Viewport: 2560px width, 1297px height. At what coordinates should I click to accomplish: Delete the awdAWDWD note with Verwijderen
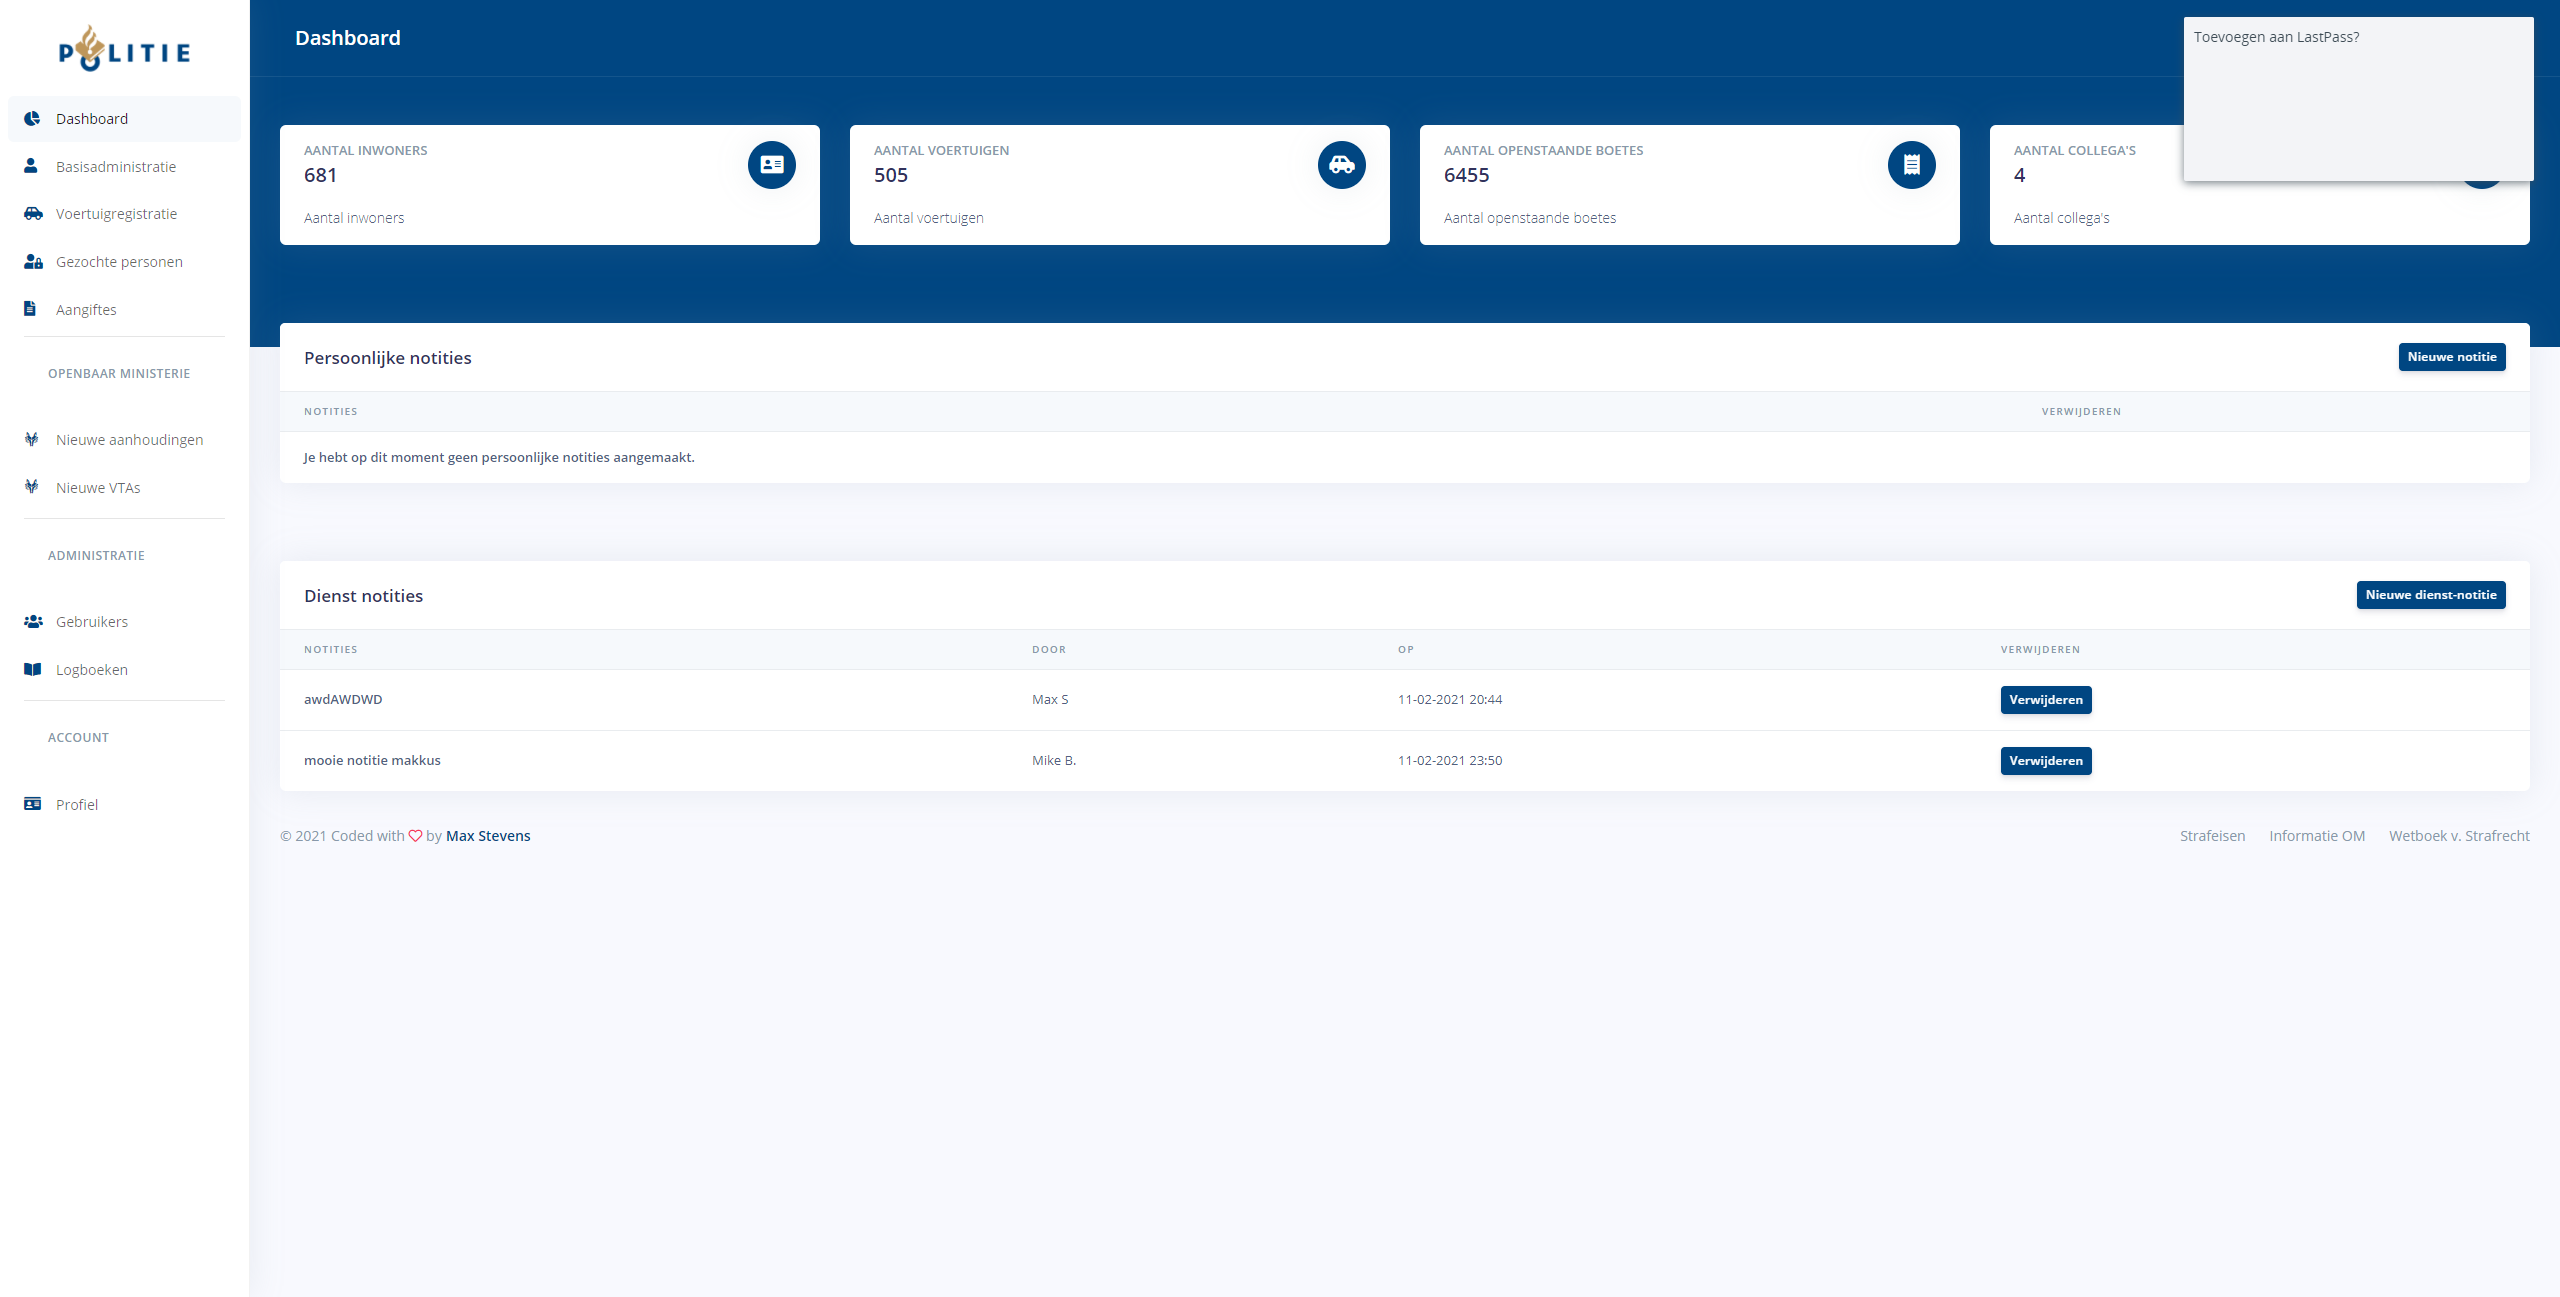click(x=2045, y=700)
